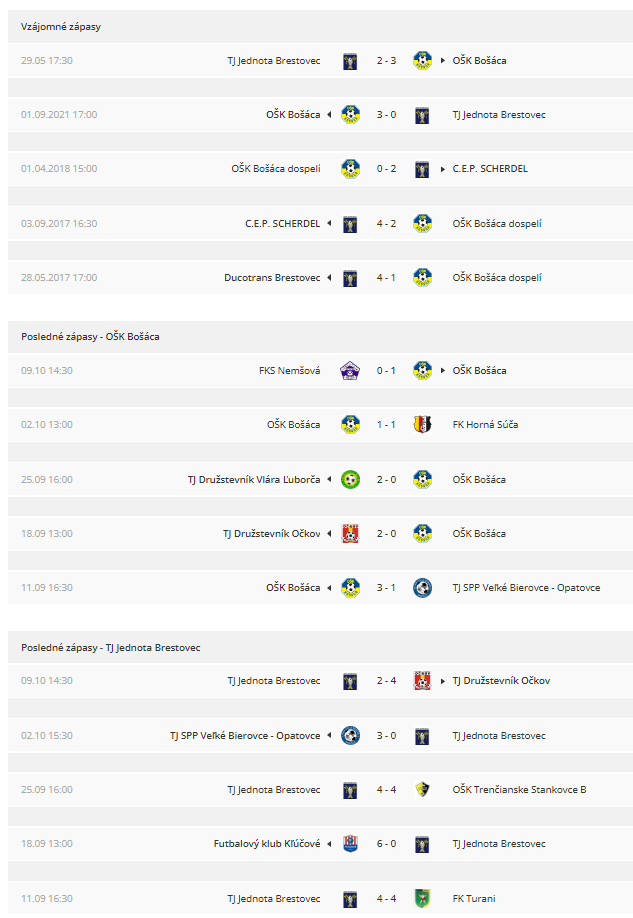Open Ducotrans Brestovec team link
Image resolution: width=633 pixels, height=918 pixels.
click(x=272, y=278)
